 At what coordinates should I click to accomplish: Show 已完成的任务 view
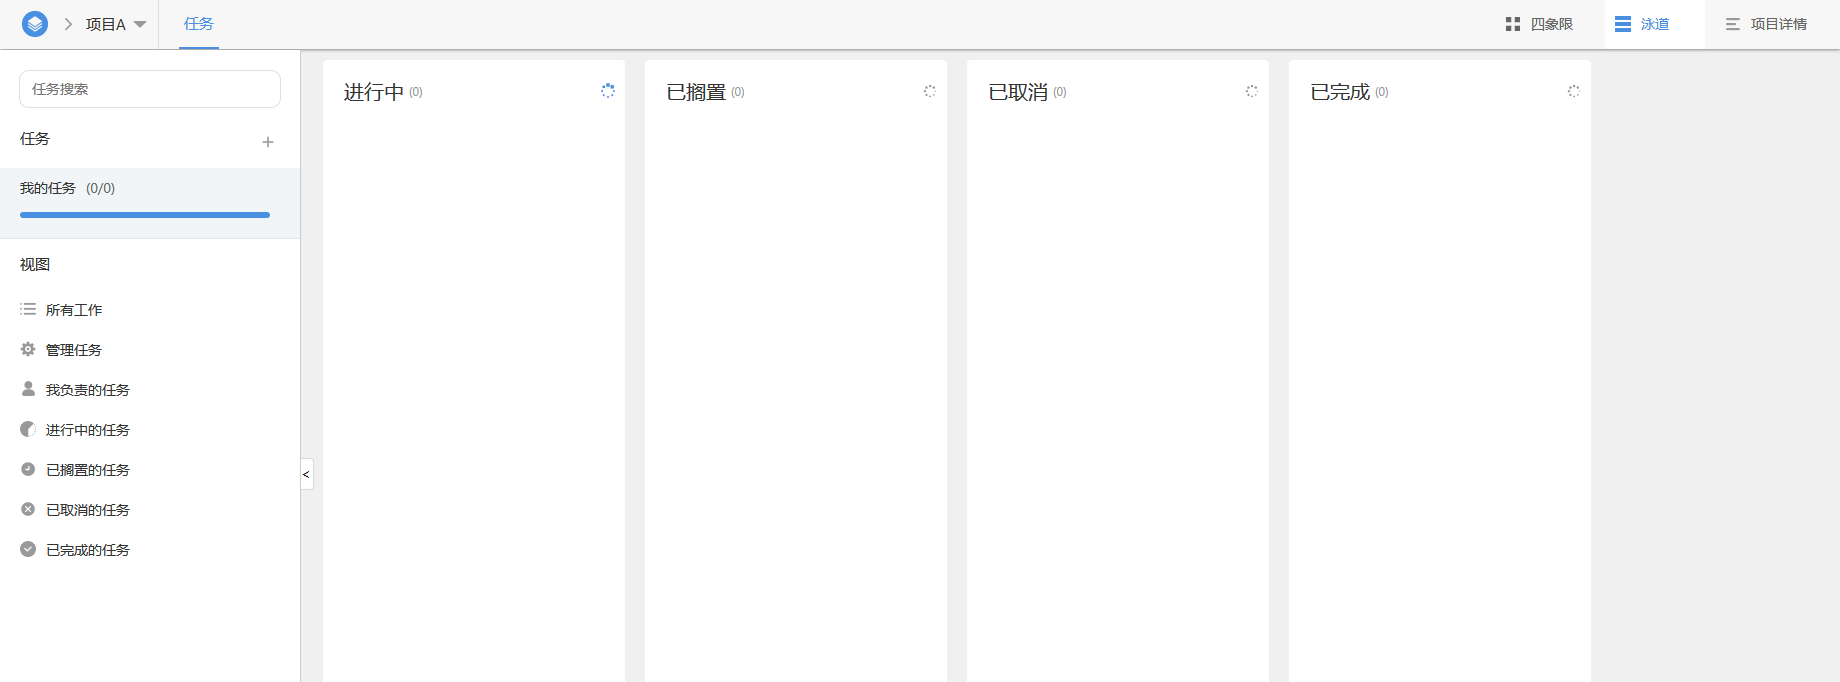88,550
